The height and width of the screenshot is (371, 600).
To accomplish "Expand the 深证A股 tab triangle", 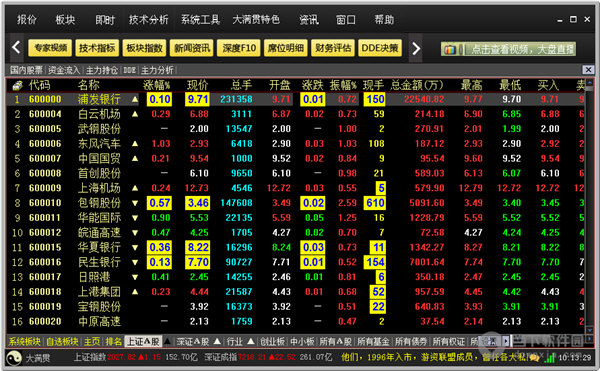I will click(217, 340).
